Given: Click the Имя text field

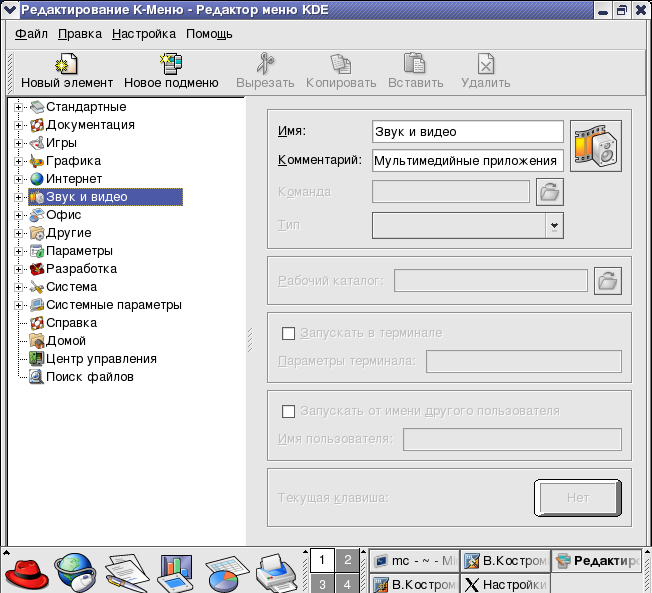Looking at the screenshot, I should (x=467, y=132).
